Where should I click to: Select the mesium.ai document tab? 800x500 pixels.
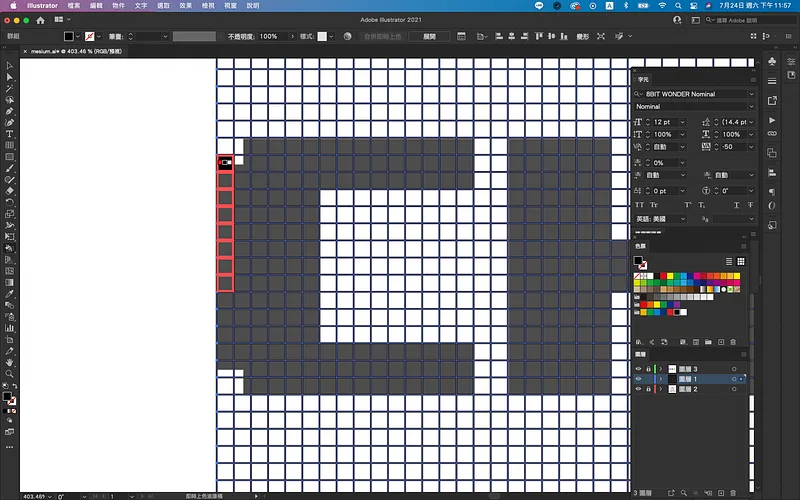tap(76, 51)
